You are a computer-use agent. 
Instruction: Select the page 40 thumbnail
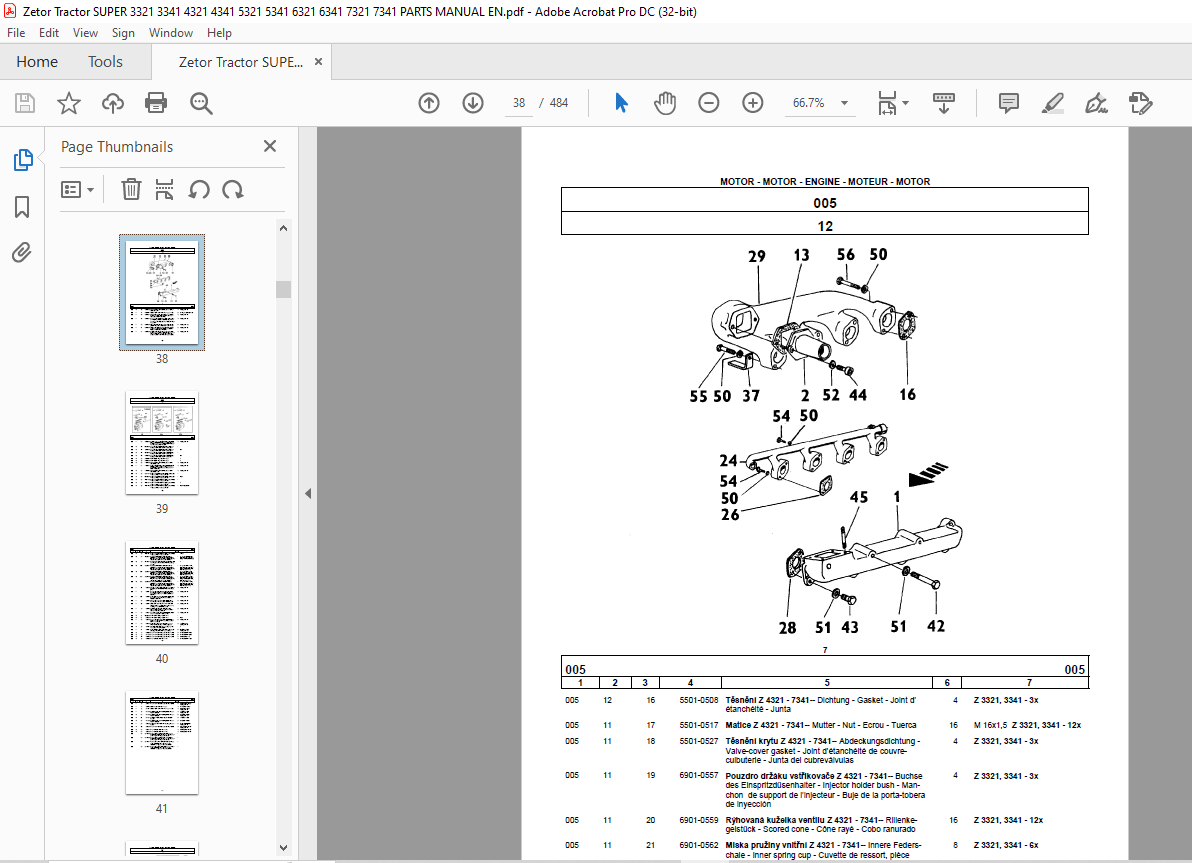[162, 593]
